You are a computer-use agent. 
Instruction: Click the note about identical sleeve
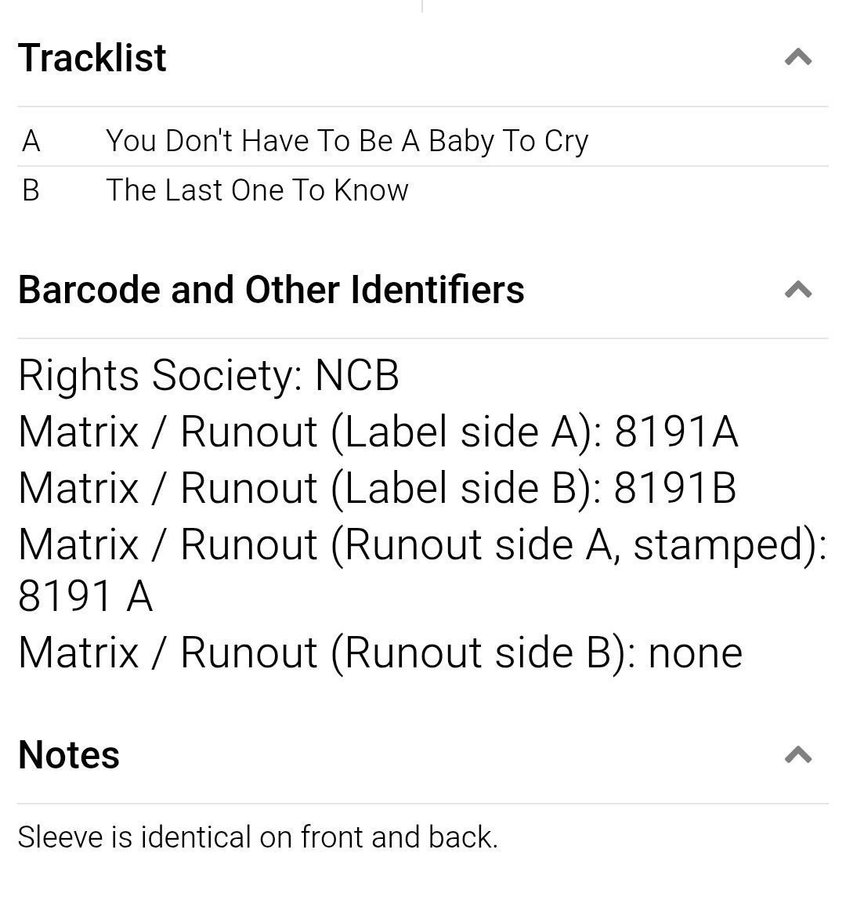pyautogui.click(x=257, y=837)
